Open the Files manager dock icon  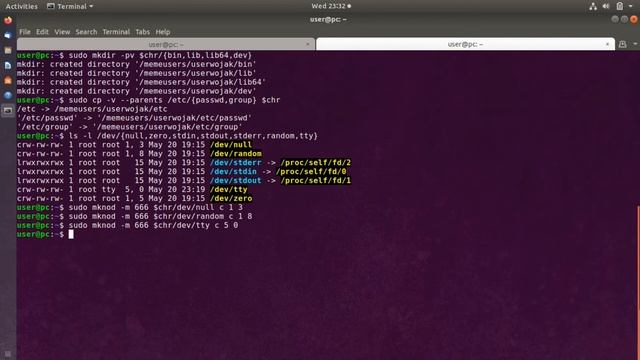click(8, 50)
